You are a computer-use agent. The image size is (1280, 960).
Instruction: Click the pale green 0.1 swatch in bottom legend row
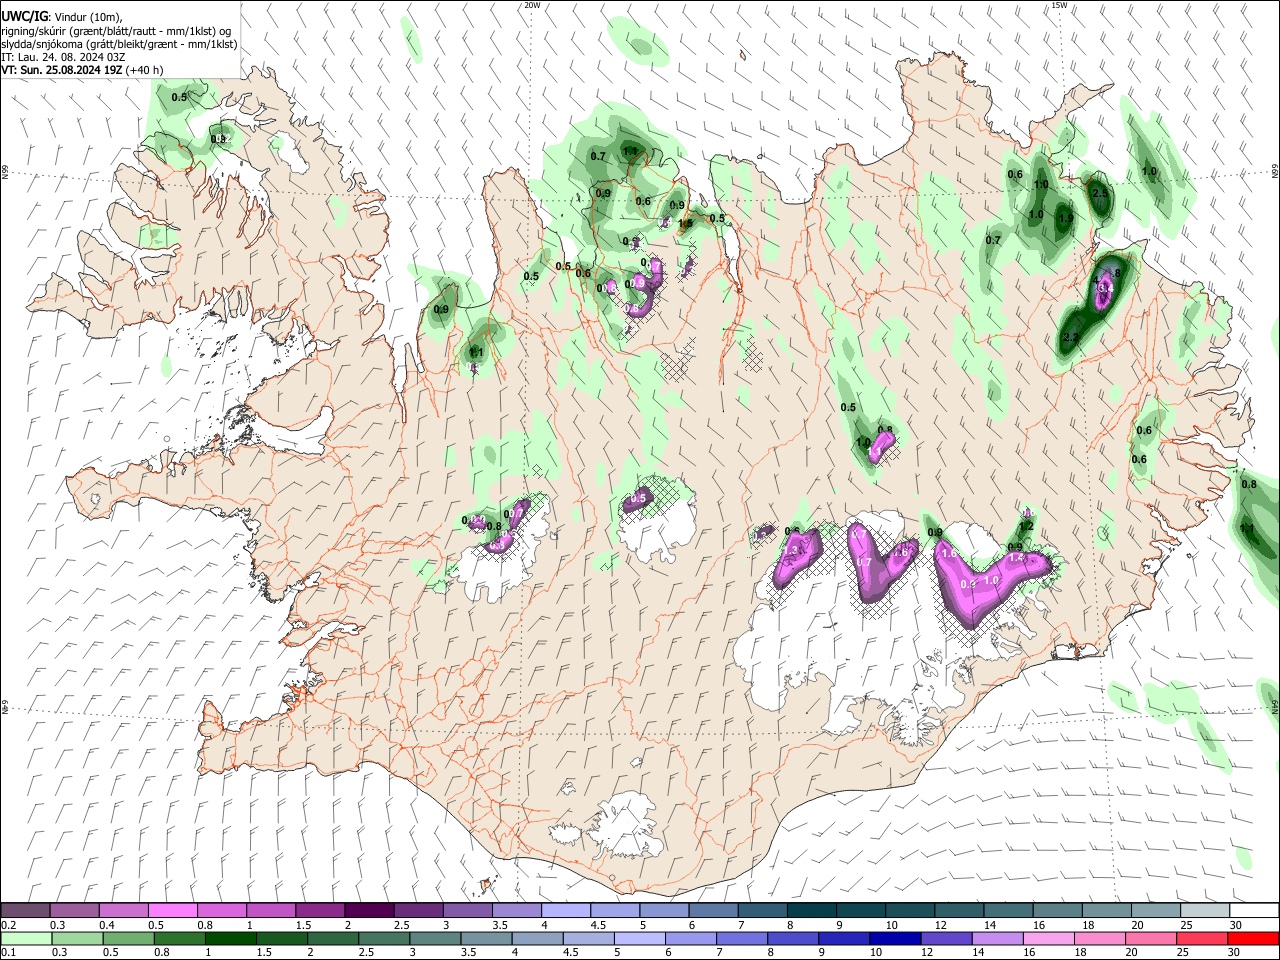pos(26,939)
